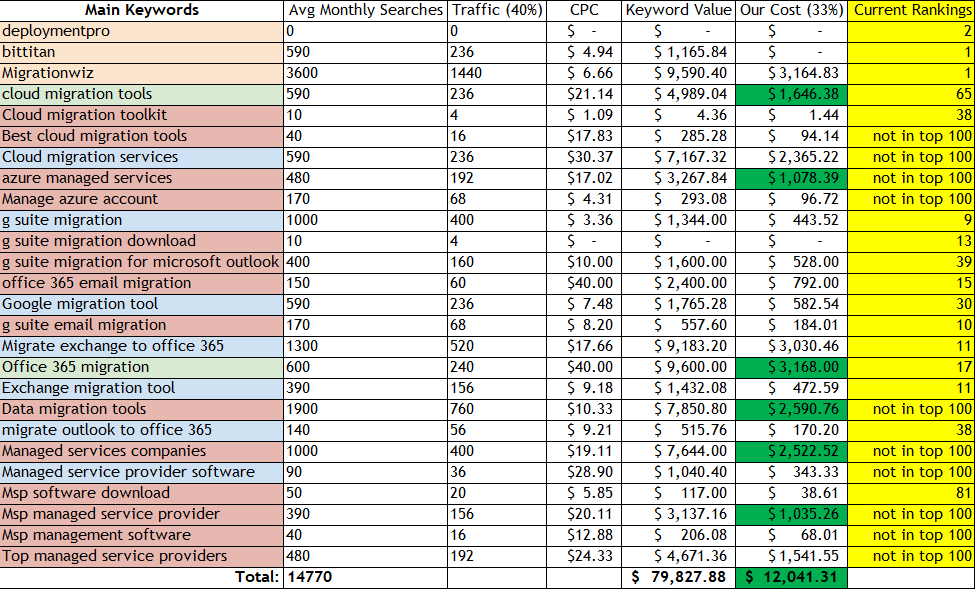Select the 'cloud migration tools' cell
This screenshot has width=975, height=589.
pos(142,94)
